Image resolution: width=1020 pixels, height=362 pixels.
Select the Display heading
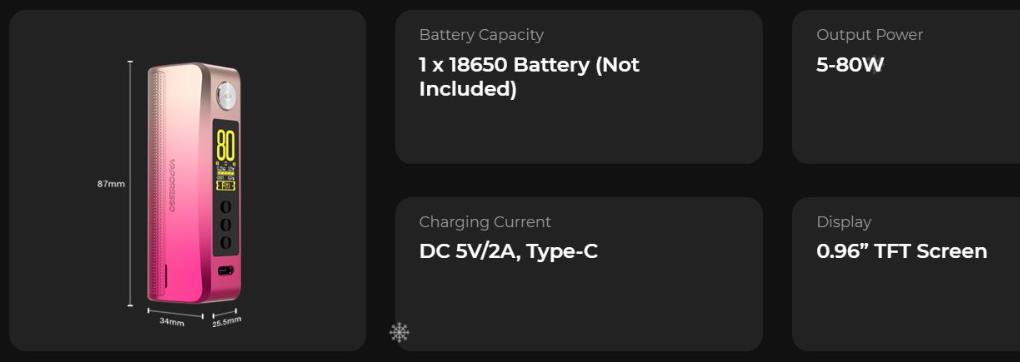click(x=843, y=221)
